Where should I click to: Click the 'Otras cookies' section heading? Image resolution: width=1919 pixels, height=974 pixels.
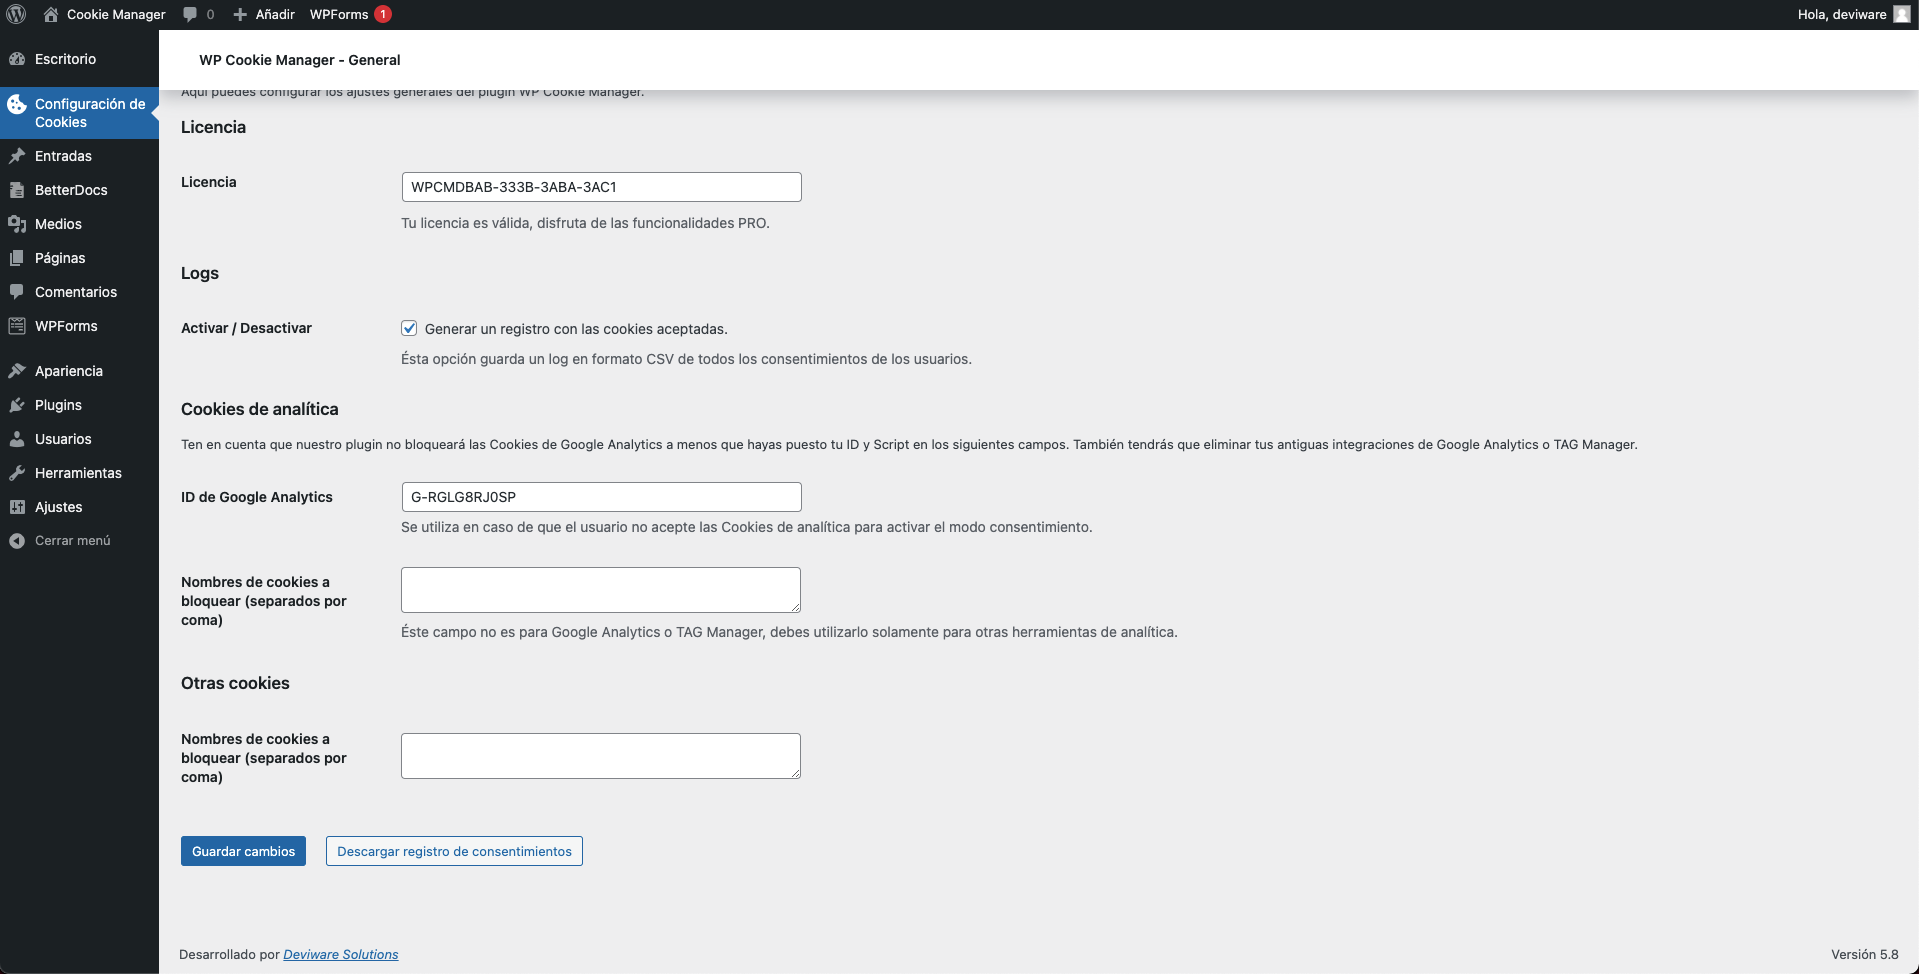[x=235, y=683]
